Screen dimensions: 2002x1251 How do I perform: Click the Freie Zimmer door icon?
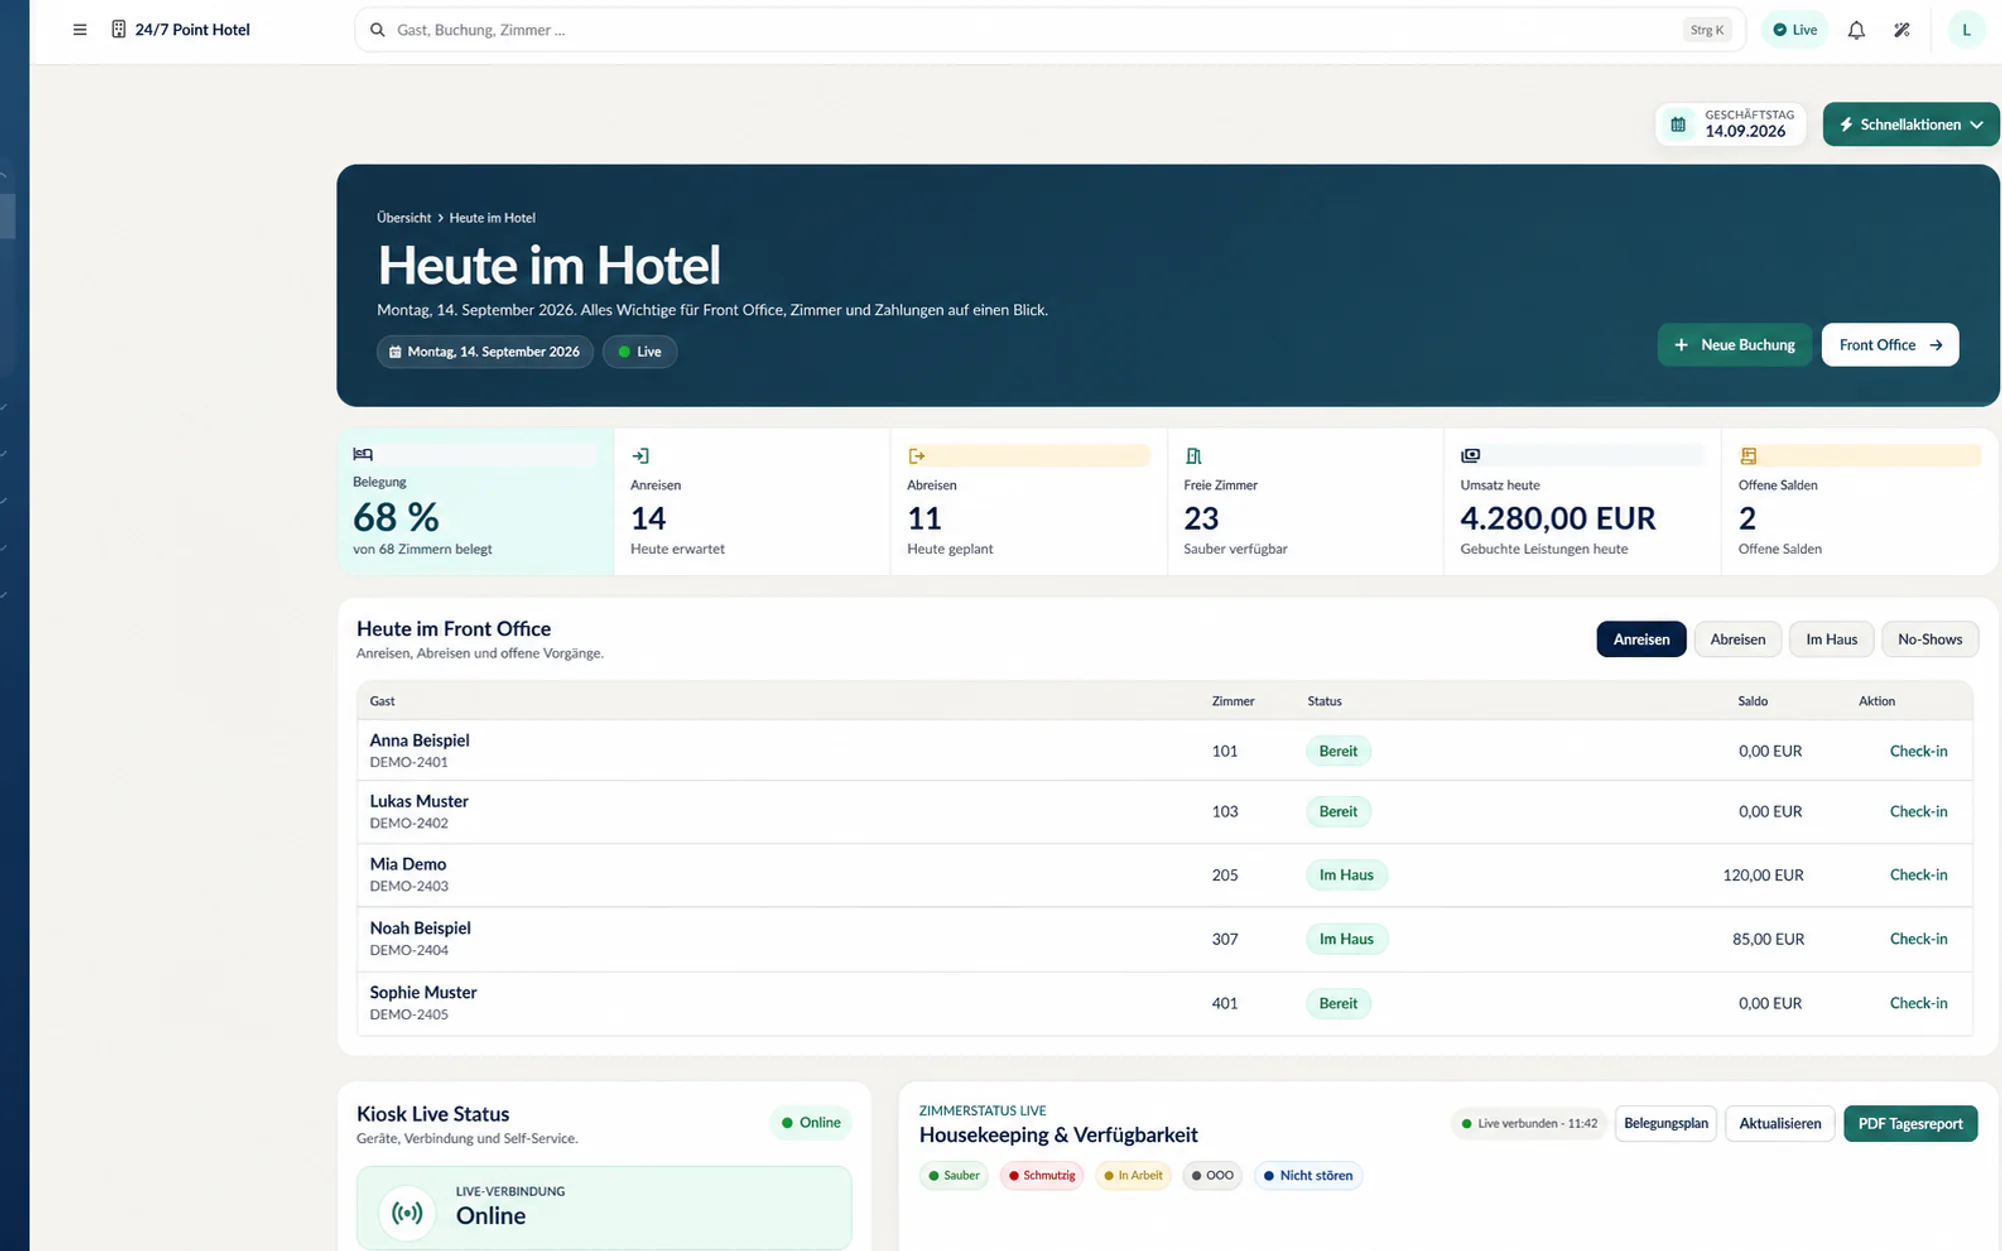click(1193, 456)
